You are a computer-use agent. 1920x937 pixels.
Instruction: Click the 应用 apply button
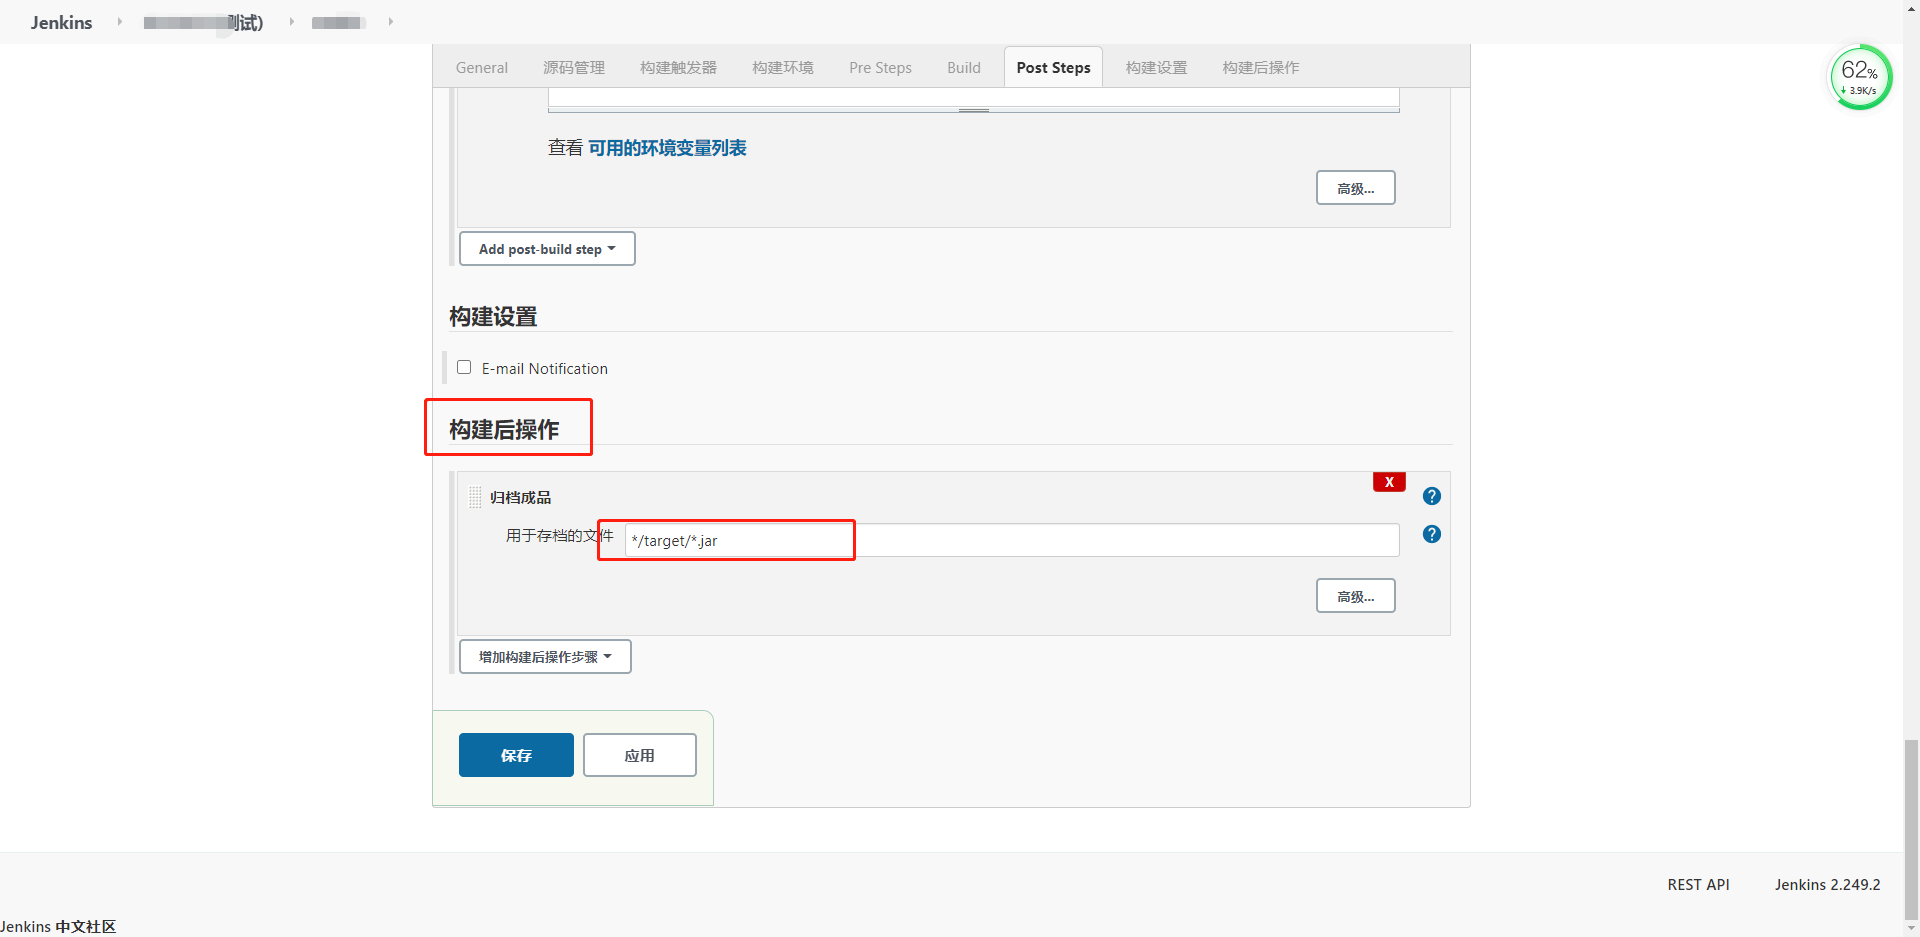640,755
